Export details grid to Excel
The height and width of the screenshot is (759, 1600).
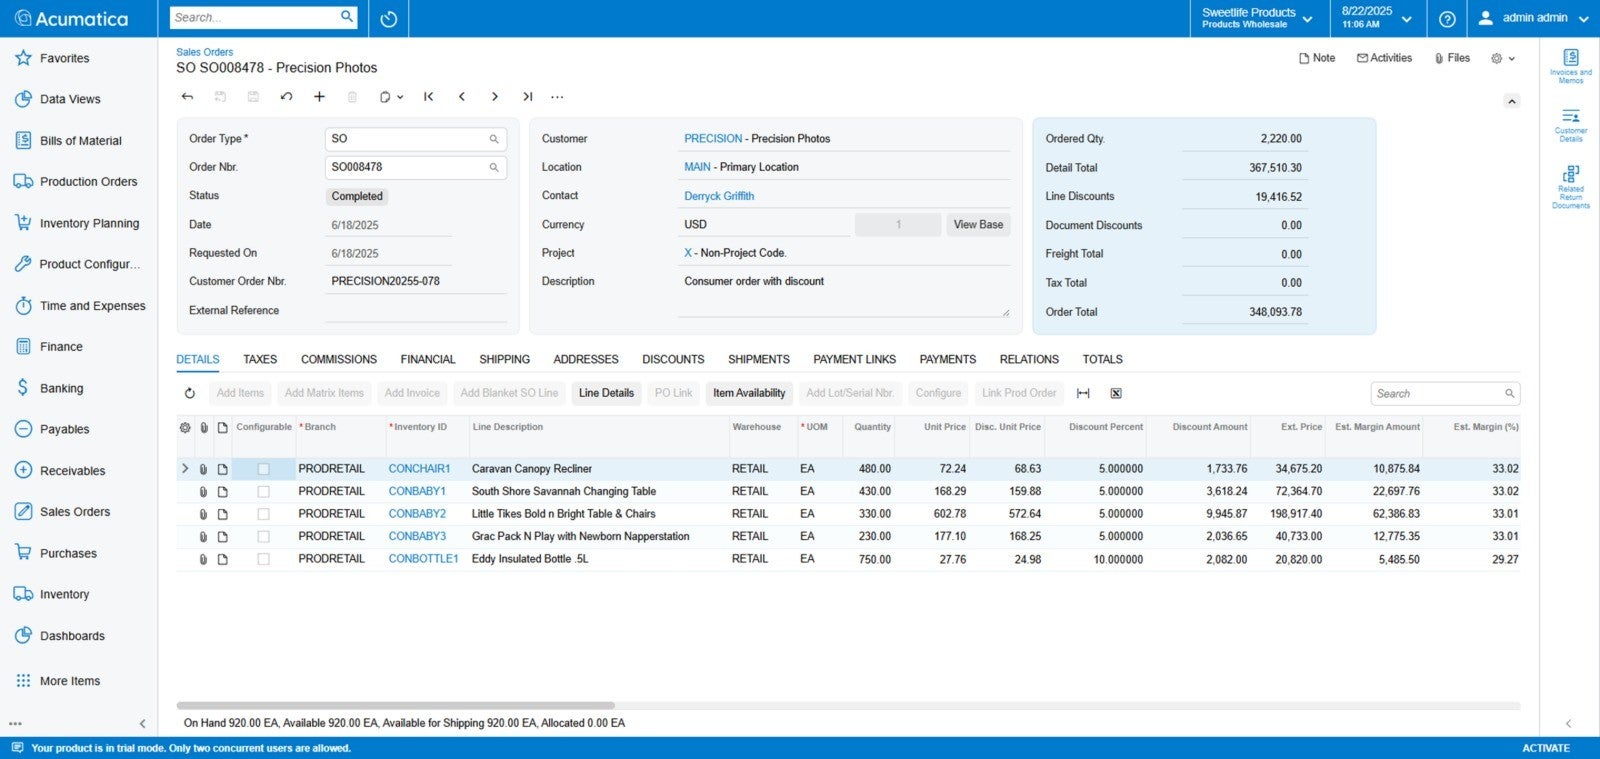pos(1116,393)
